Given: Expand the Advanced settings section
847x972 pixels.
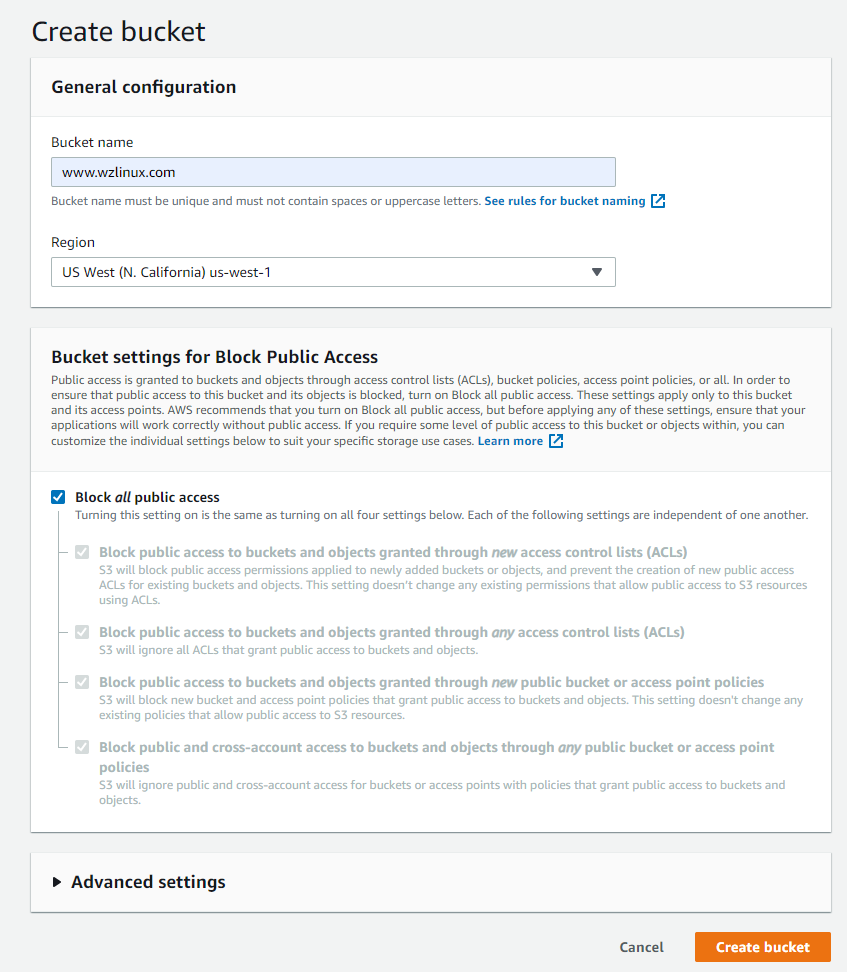Looking at the screenshot, I should [x=148, y=882].
